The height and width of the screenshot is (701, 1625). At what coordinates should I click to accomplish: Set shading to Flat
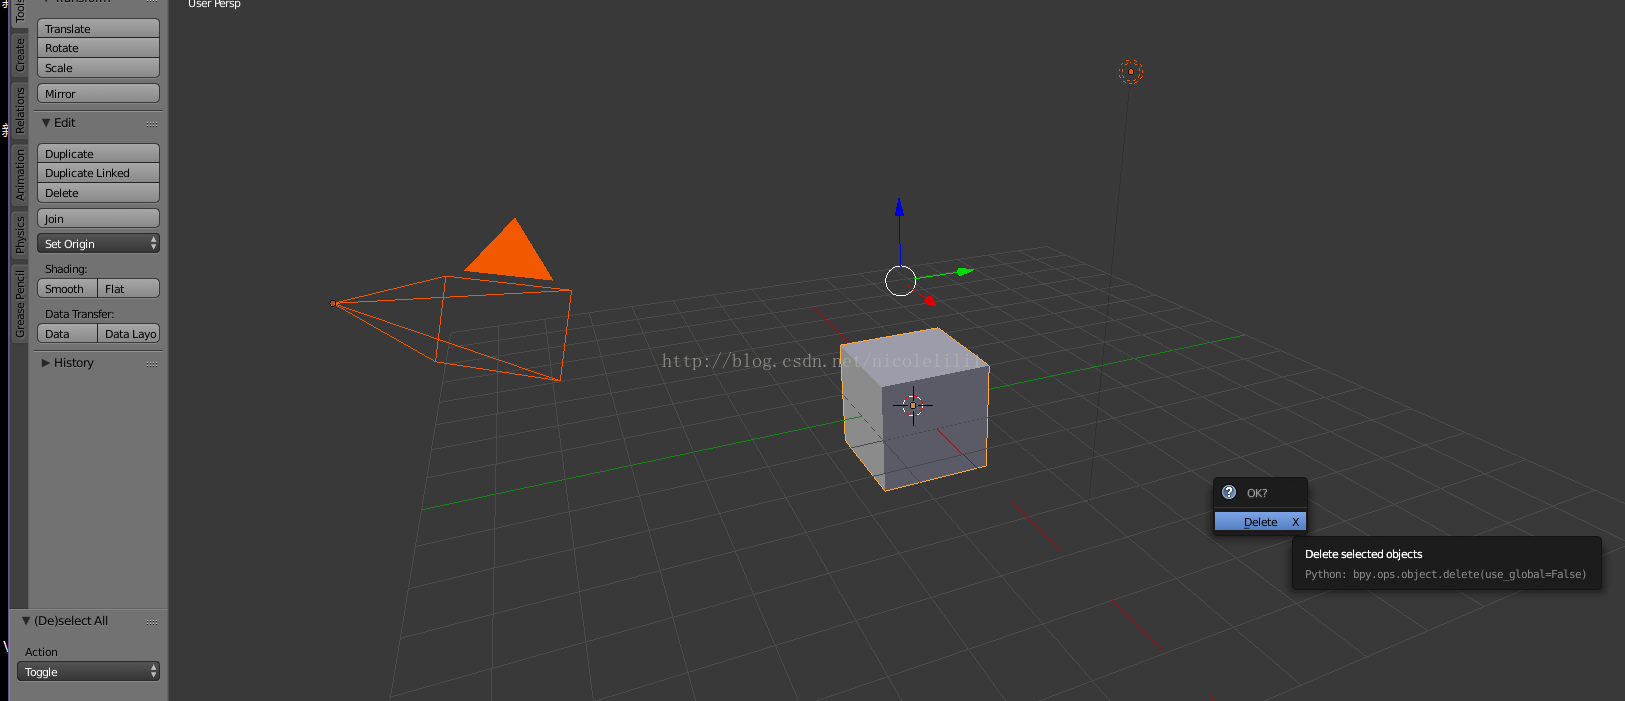(x=129, y=289)
